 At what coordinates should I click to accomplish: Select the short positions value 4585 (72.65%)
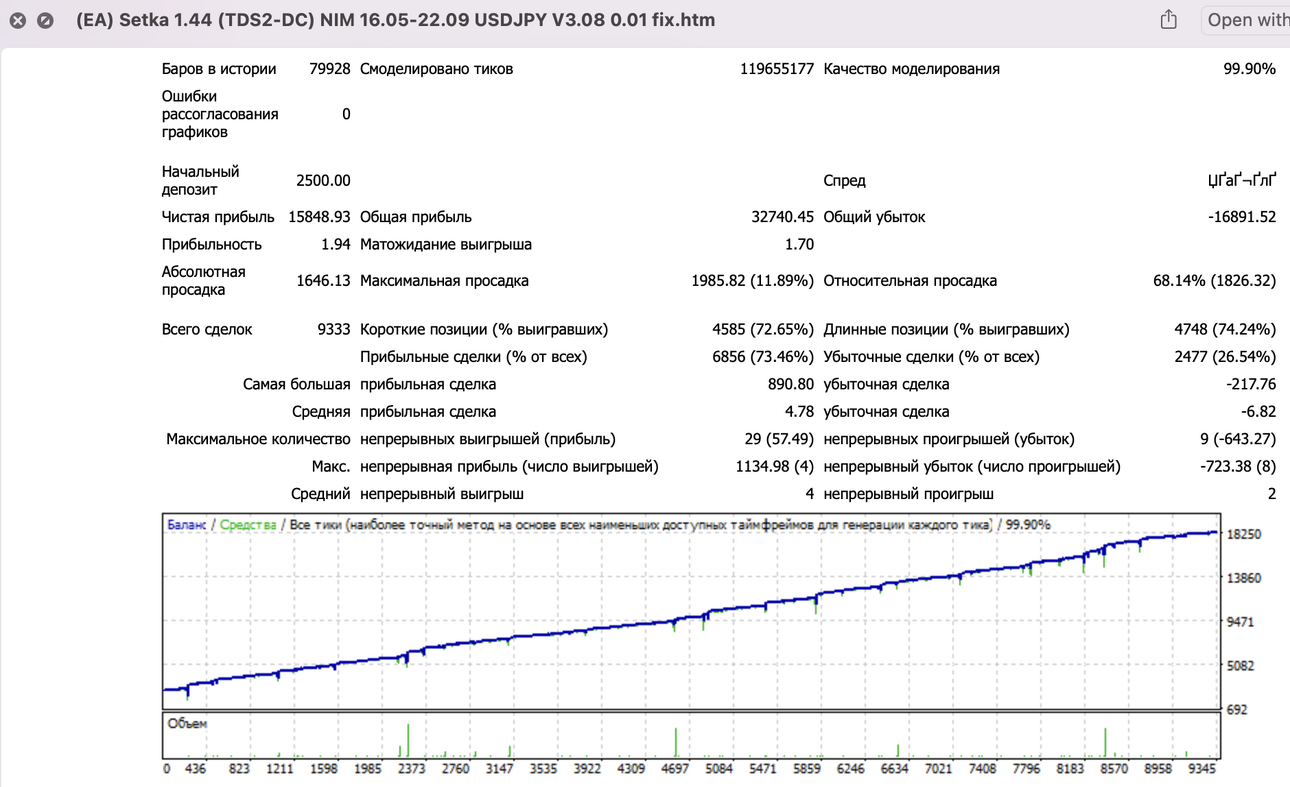click(x=762, y=329)
